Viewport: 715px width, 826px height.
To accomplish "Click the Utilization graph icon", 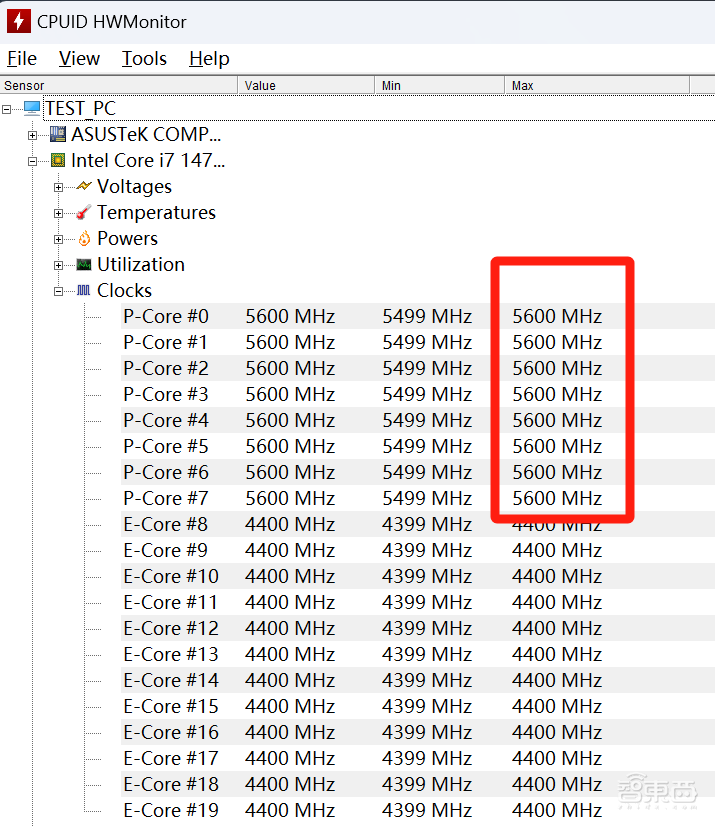I will point(84,265).
